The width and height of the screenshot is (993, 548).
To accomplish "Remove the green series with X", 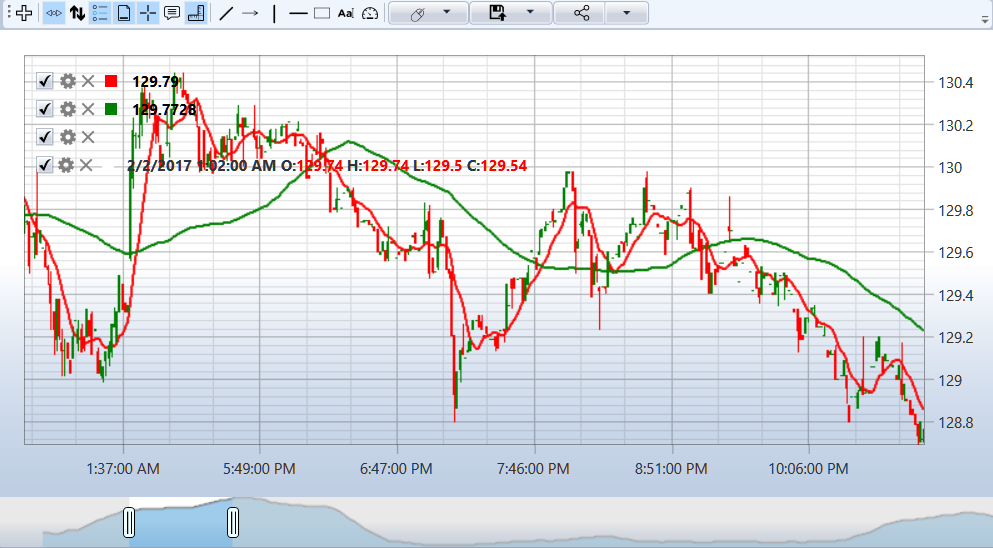I will coord(88,109).
